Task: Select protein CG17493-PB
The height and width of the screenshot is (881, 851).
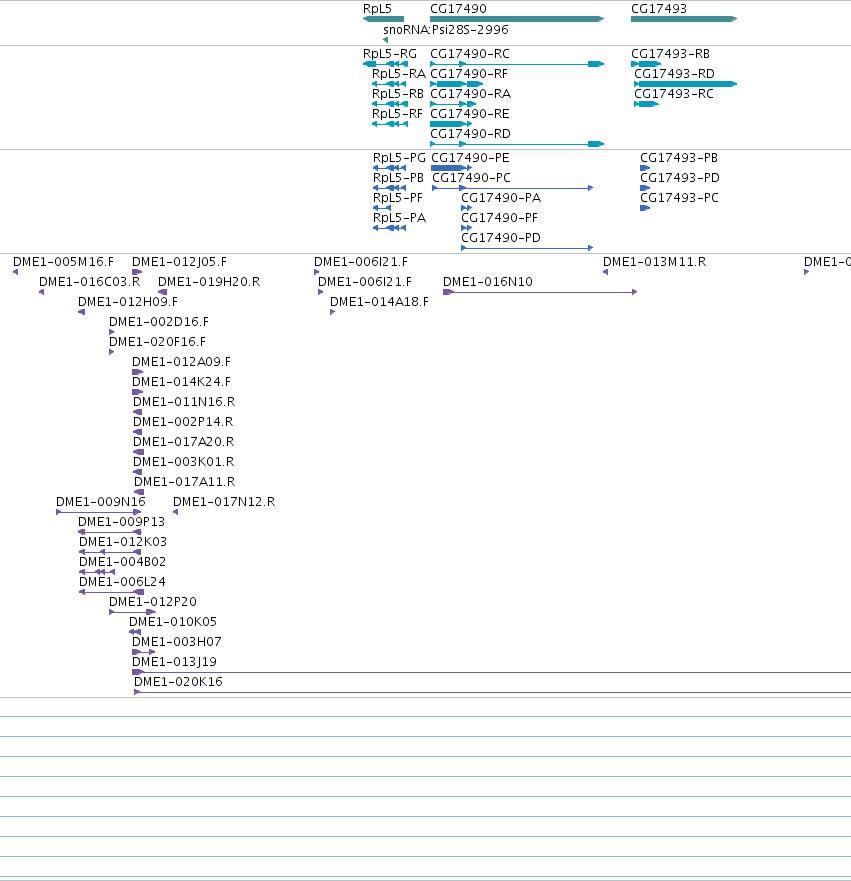Action: pos(645,168)
